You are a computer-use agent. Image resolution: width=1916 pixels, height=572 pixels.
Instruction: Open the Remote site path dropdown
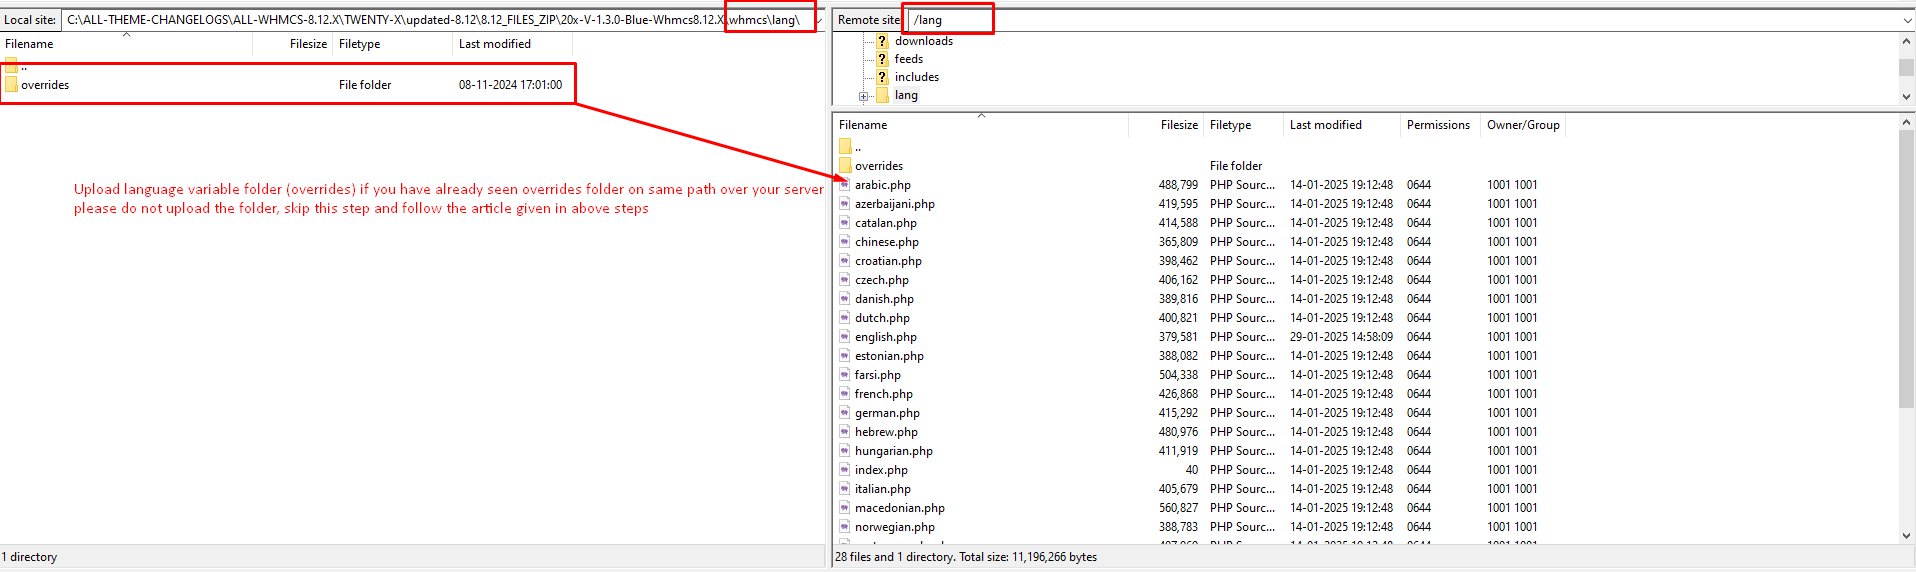pos(1907,20)
